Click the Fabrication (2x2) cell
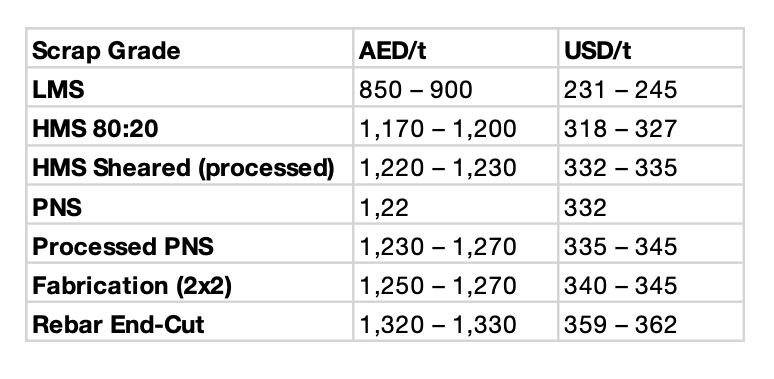The width and height of the screenshot is (774, 379). click(132, 286)
